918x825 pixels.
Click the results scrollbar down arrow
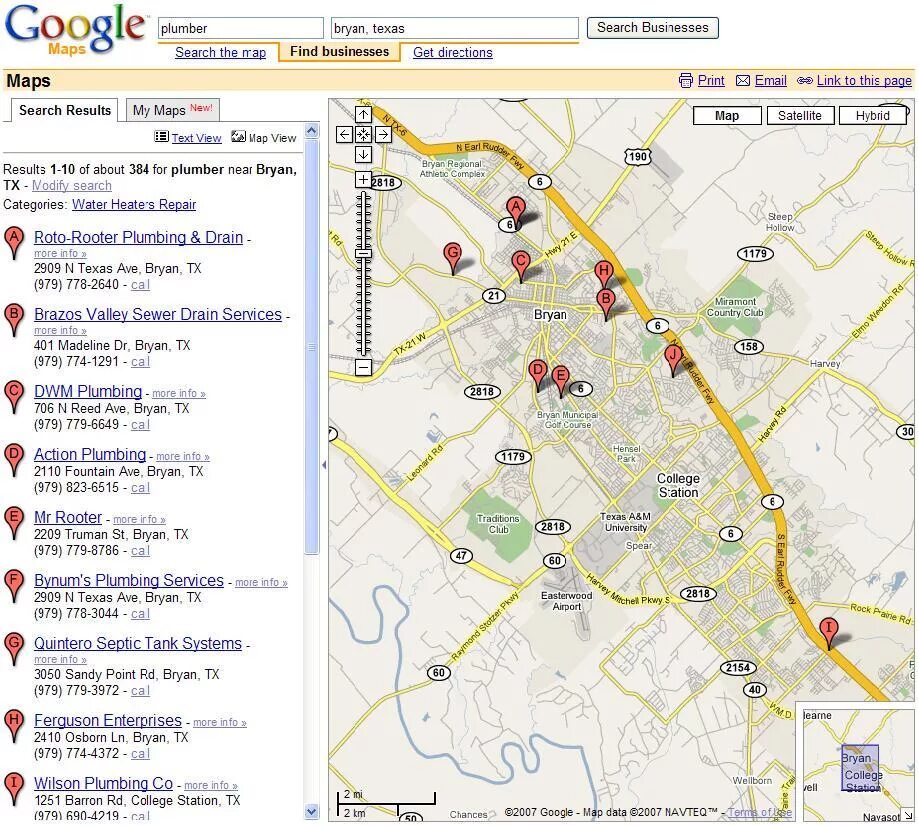pyautogui.click(x=312, y=812)
